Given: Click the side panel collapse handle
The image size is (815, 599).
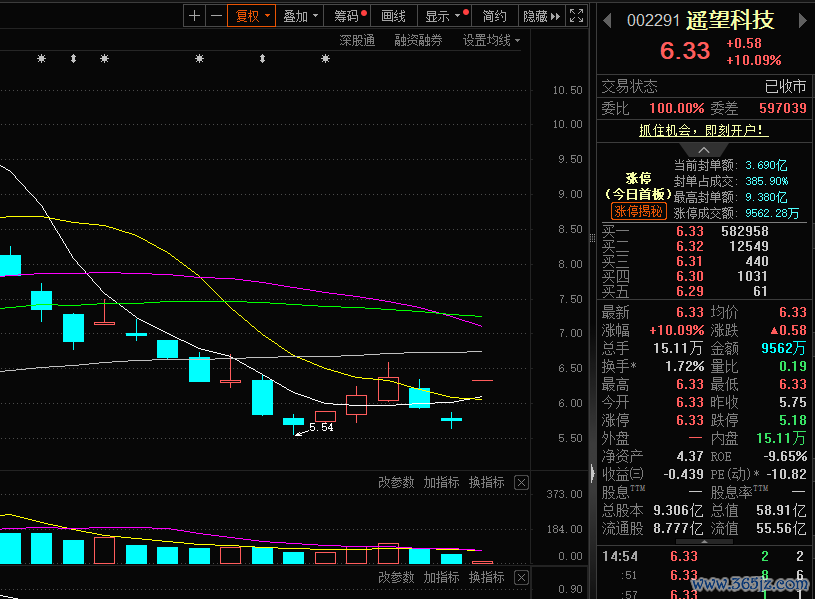Looking at the screenshot, I should click(593, 473).
